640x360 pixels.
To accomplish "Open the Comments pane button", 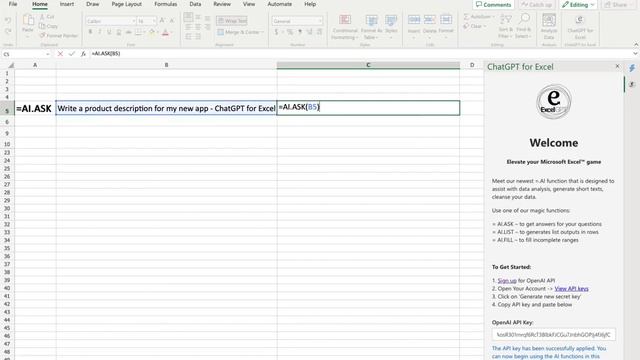I will [x=493, y=5].
